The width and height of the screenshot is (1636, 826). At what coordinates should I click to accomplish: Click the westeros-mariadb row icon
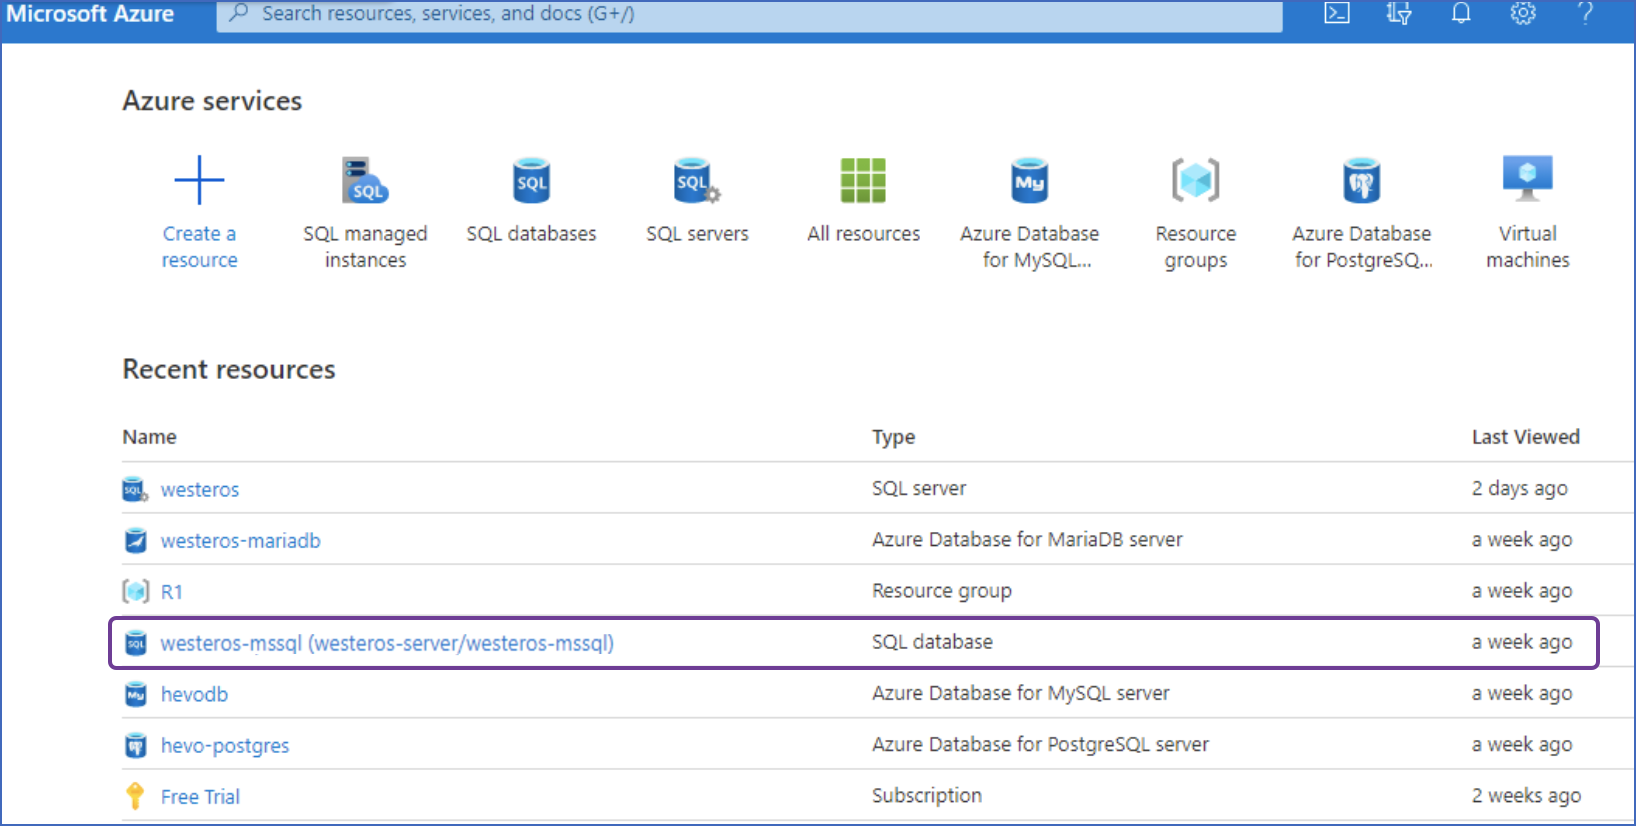pos(135,541)
